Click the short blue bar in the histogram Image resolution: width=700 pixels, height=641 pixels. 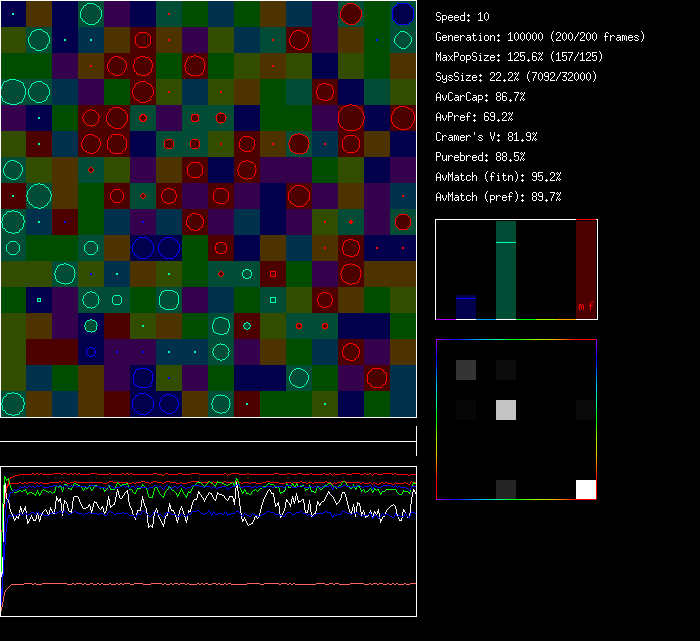[465, 308]
